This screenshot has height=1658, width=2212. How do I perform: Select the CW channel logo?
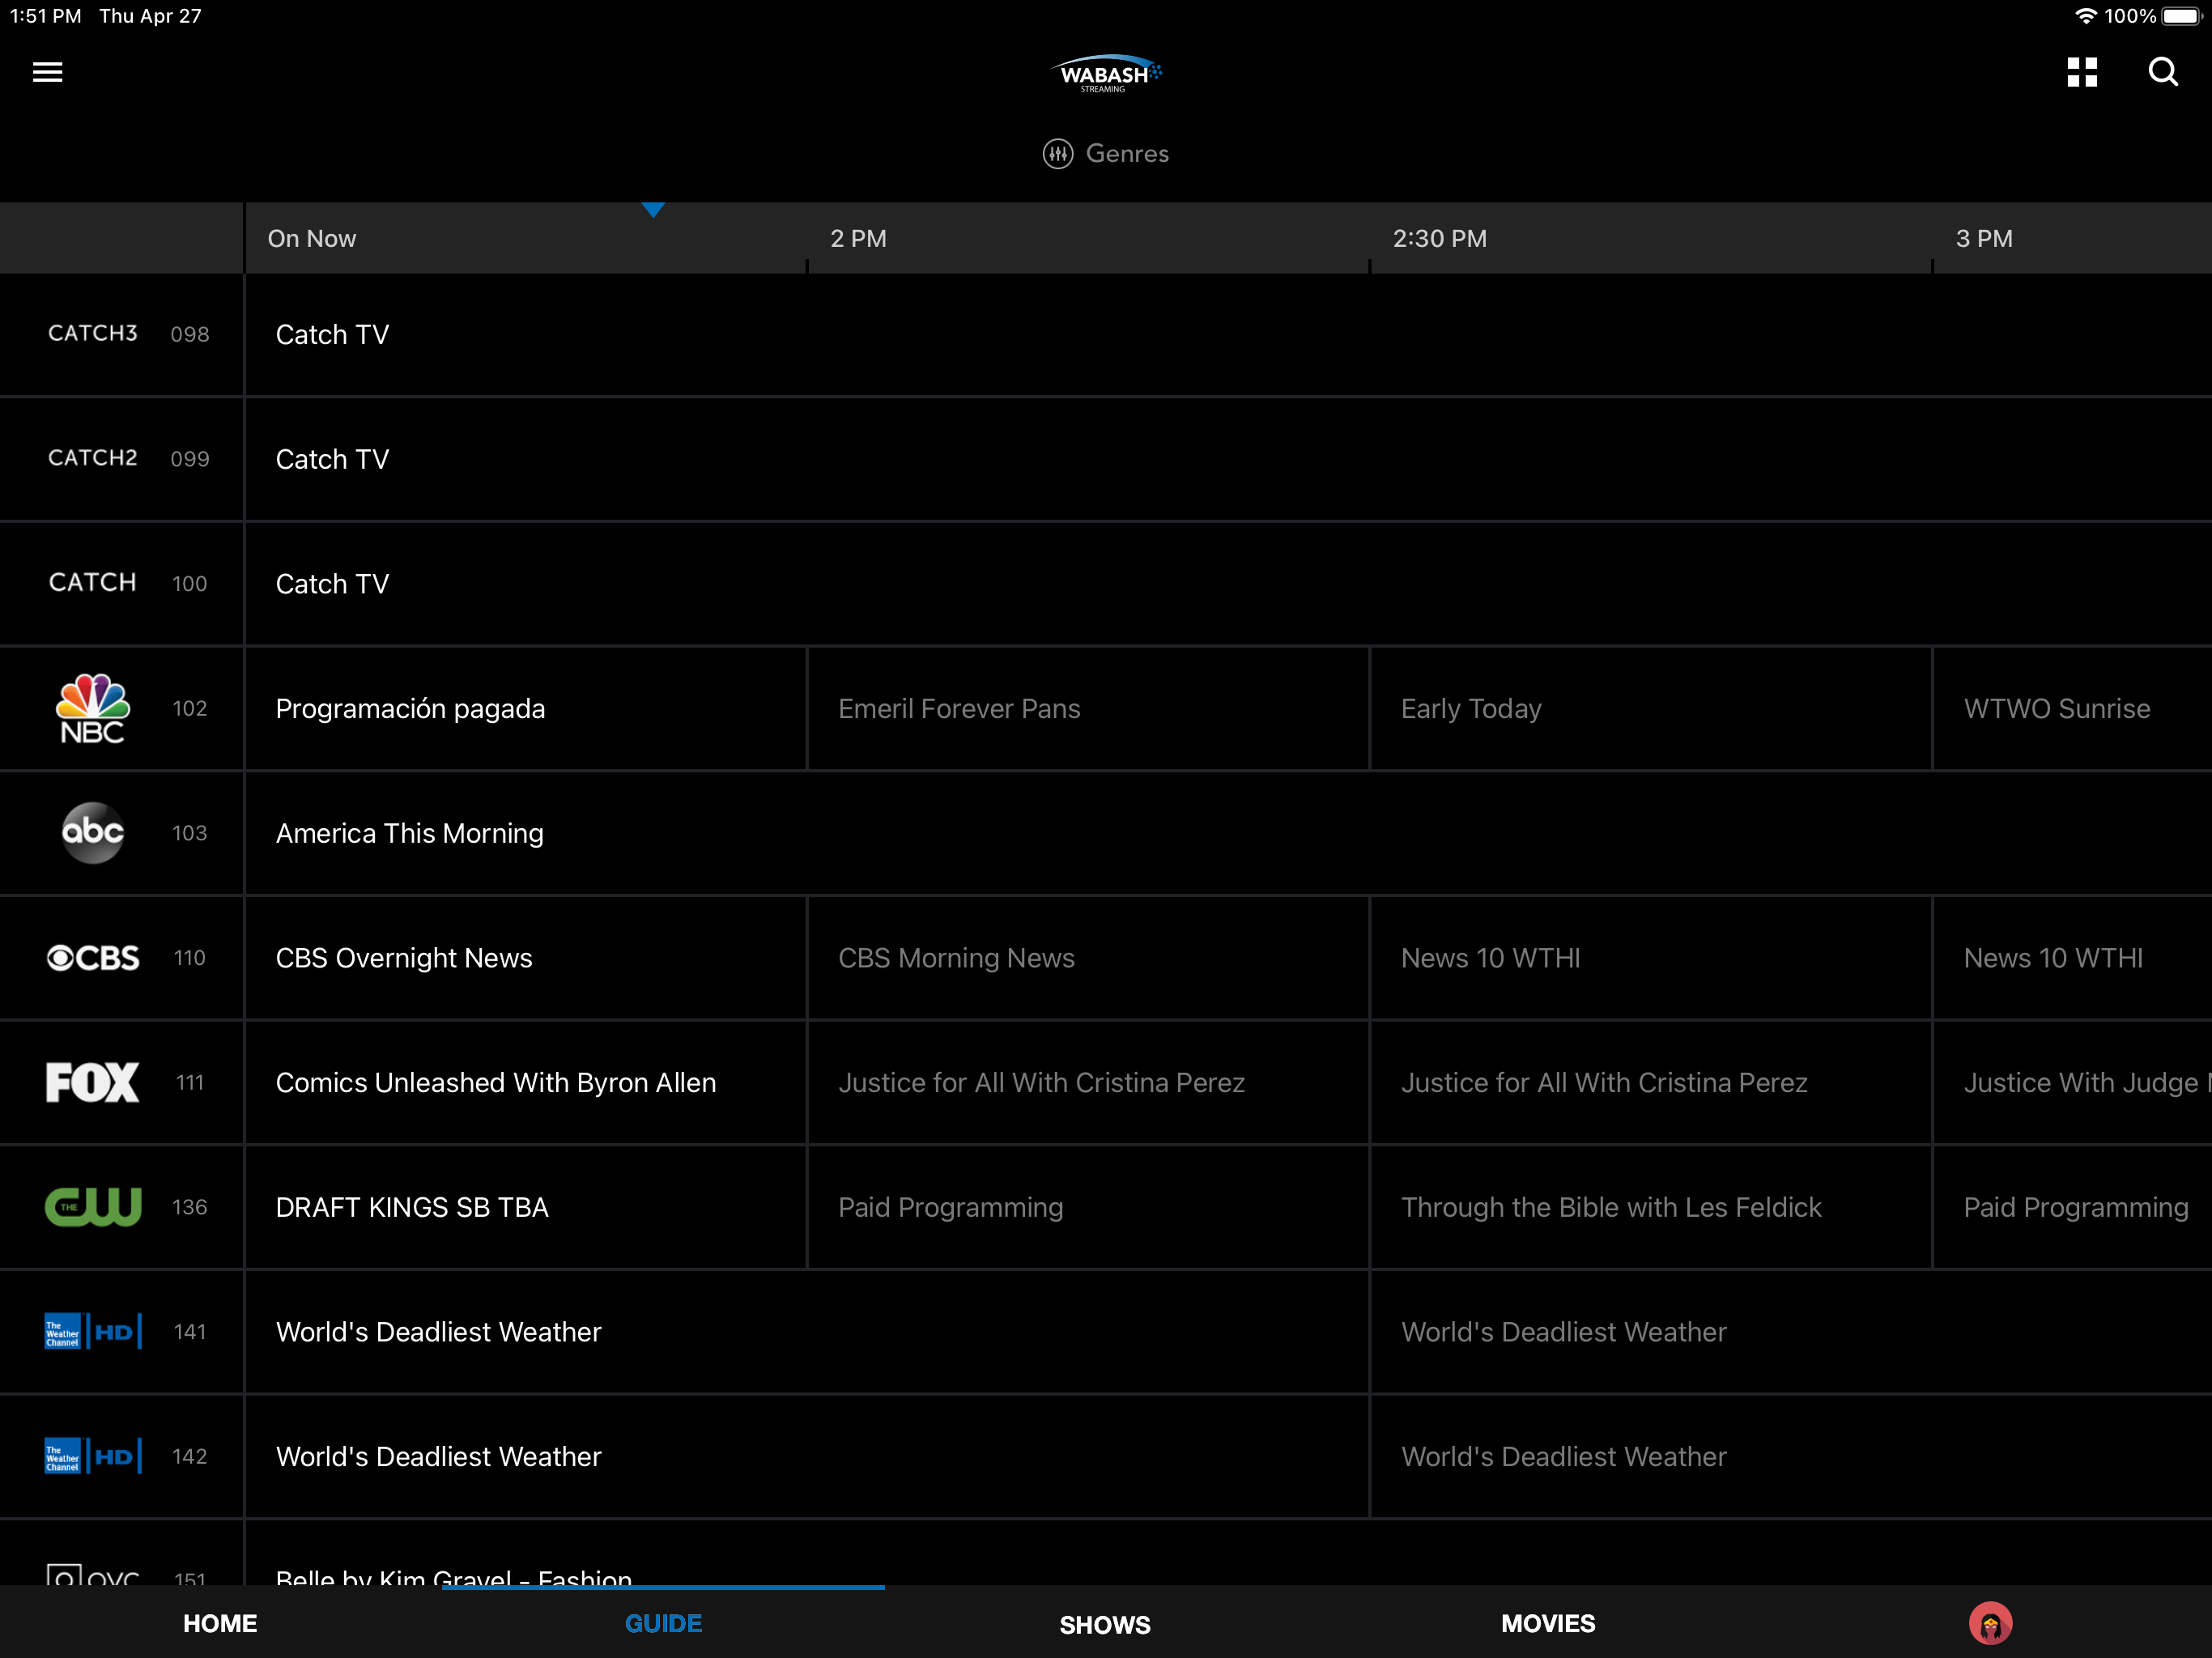(x=93, y=1206)
